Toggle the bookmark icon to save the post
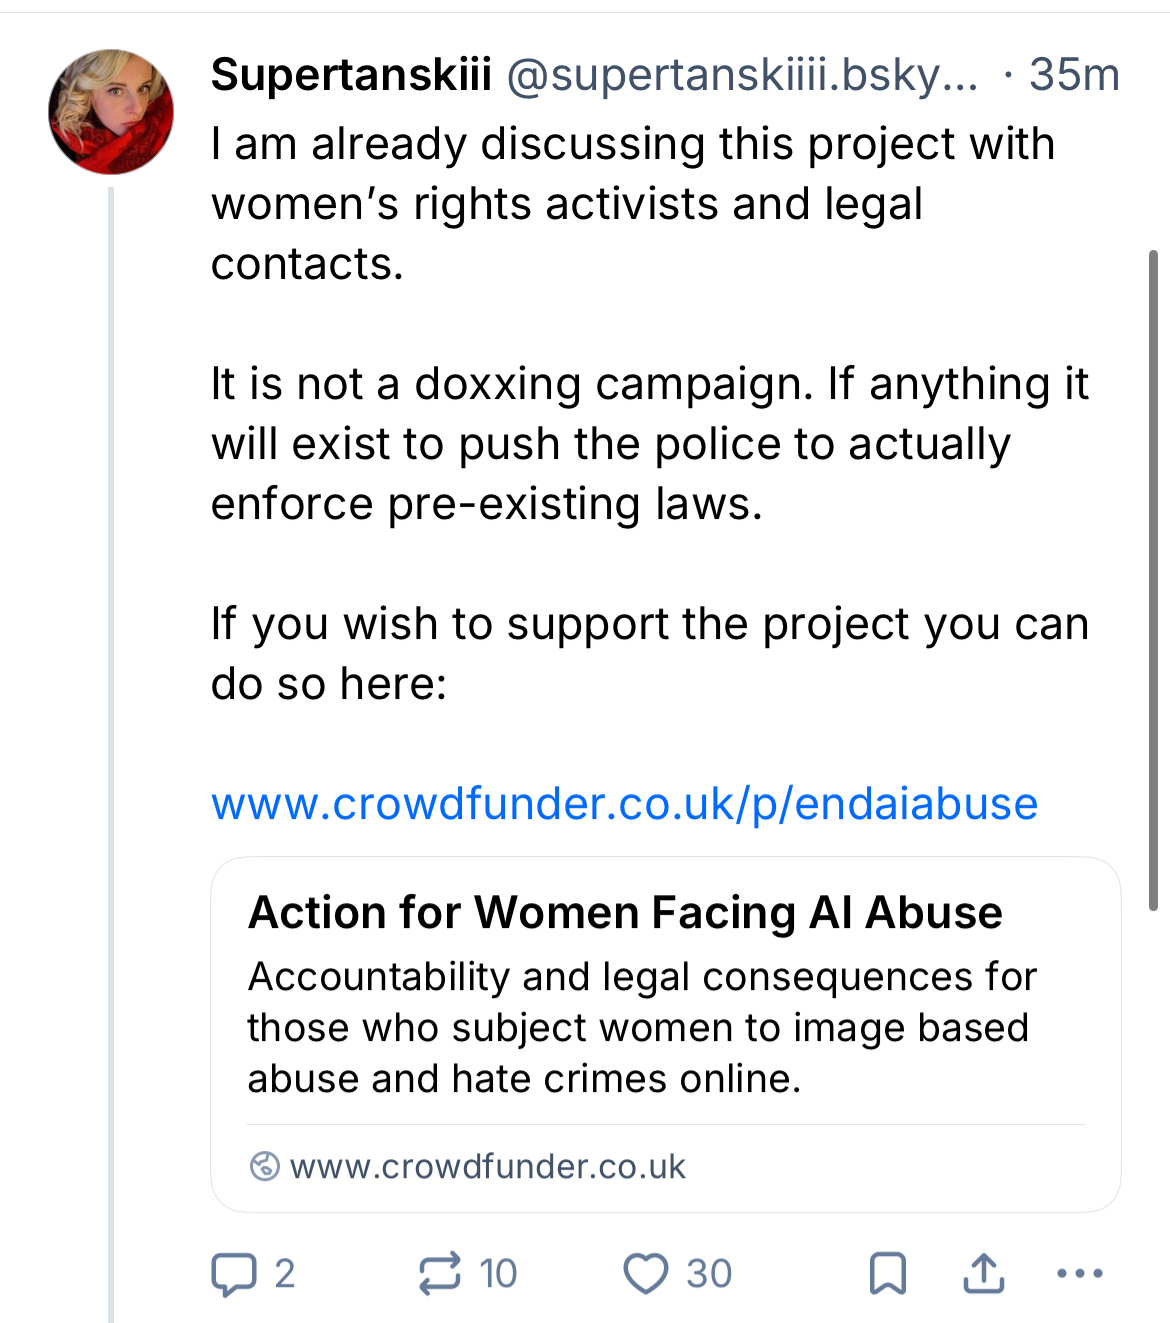Image resolution: width=1170 pixels, height=1323 pixels. click(887, 1274)
